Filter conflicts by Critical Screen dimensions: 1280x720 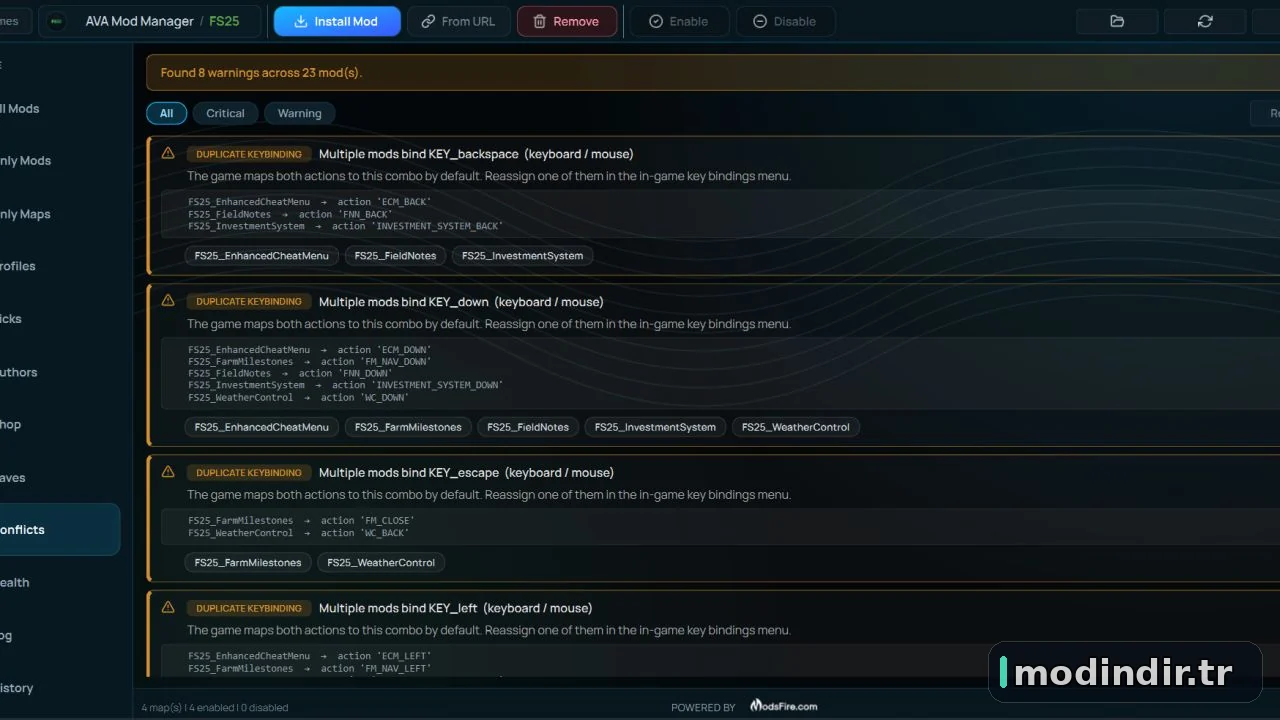[225, 113]
